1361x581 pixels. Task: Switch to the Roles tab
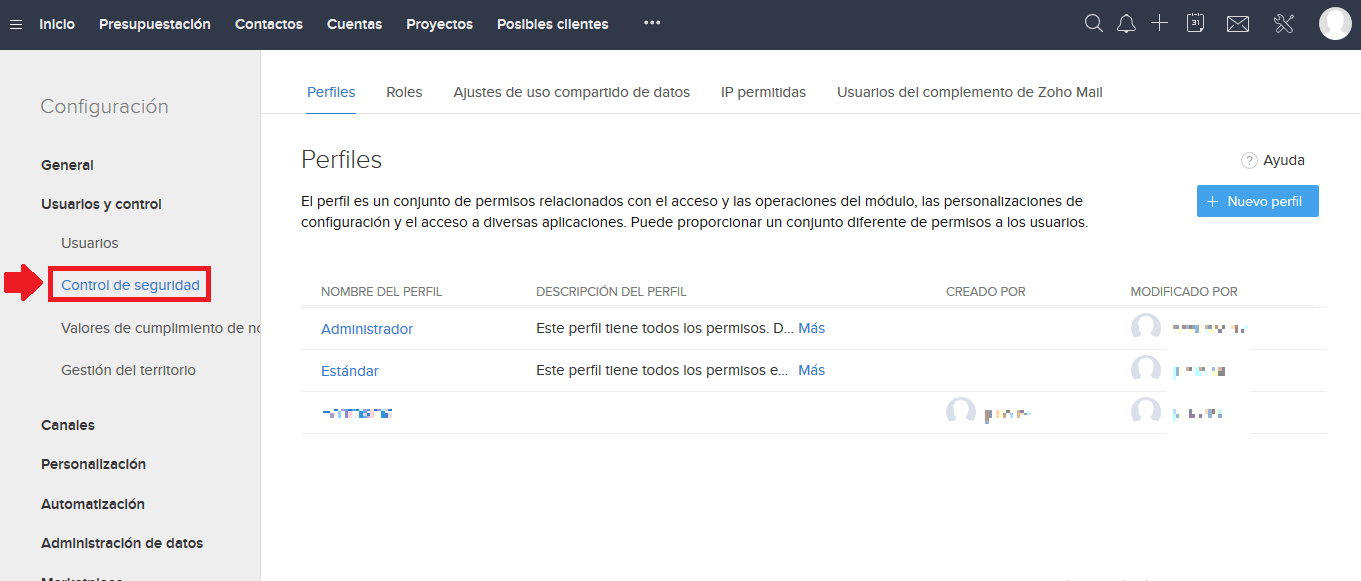click(x=404, y=91)
